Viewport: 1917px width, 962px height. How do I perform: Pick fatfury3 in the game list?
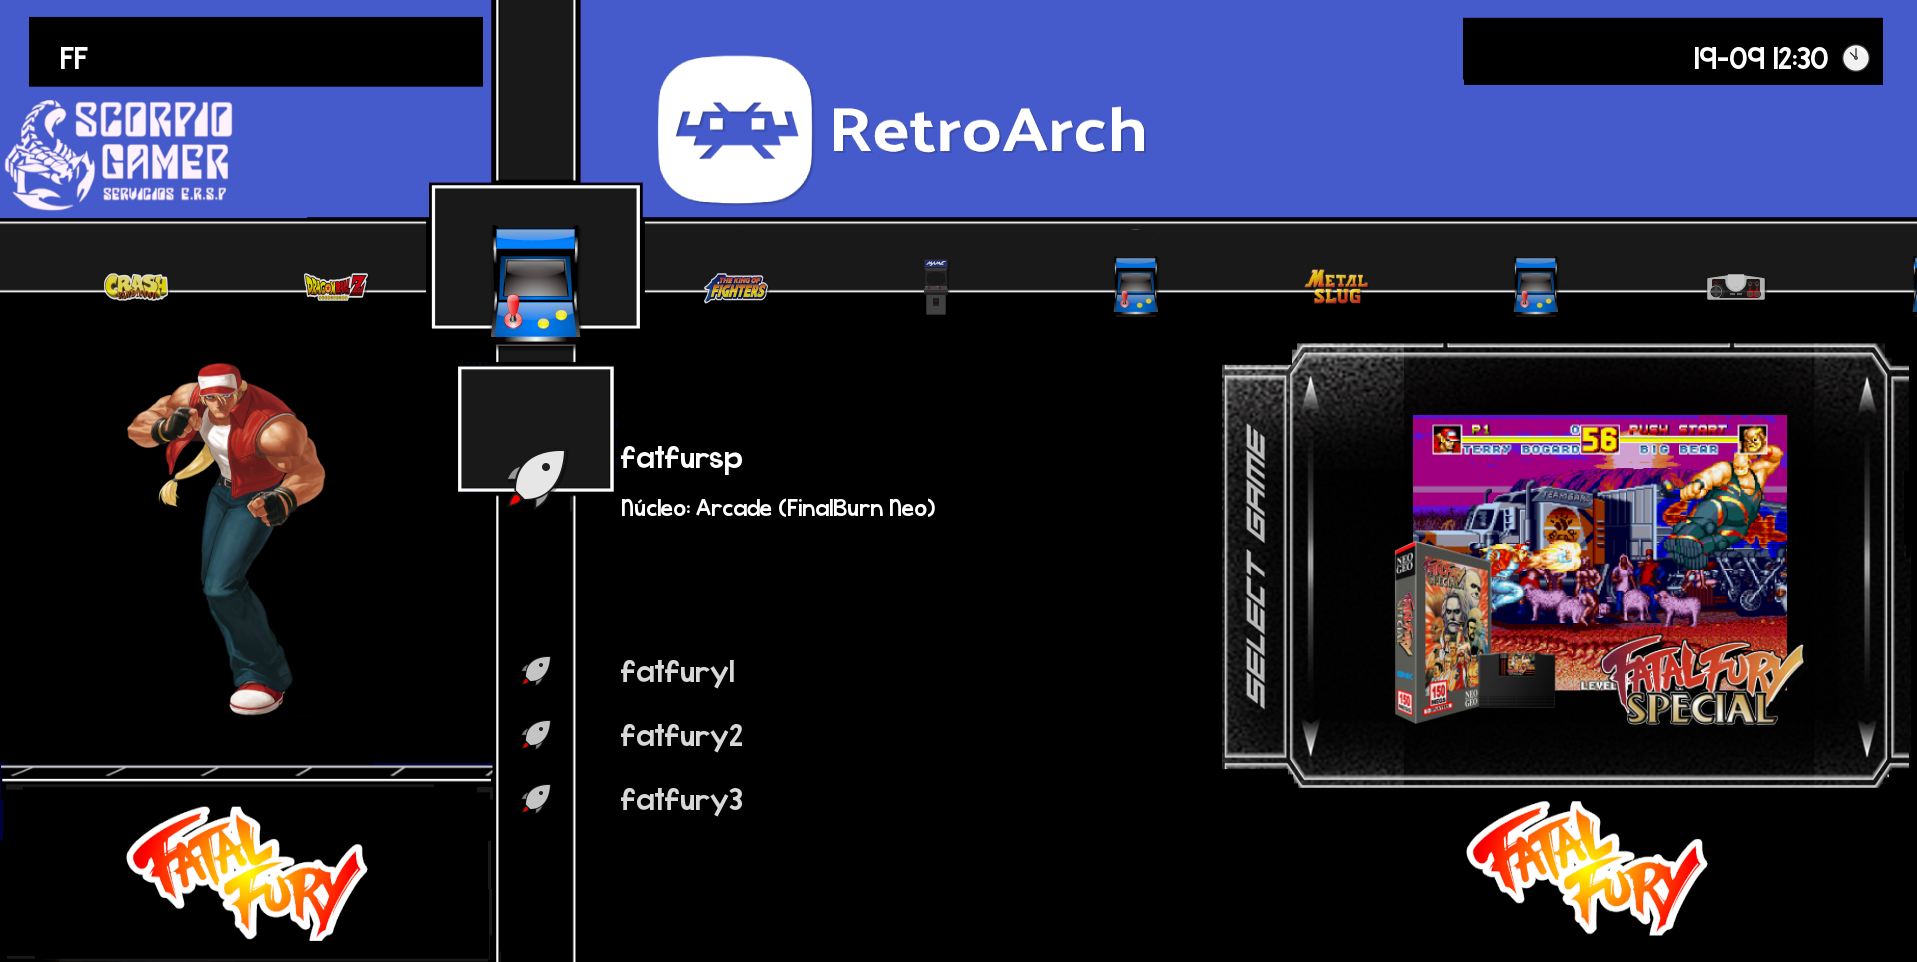click(681, 800)
